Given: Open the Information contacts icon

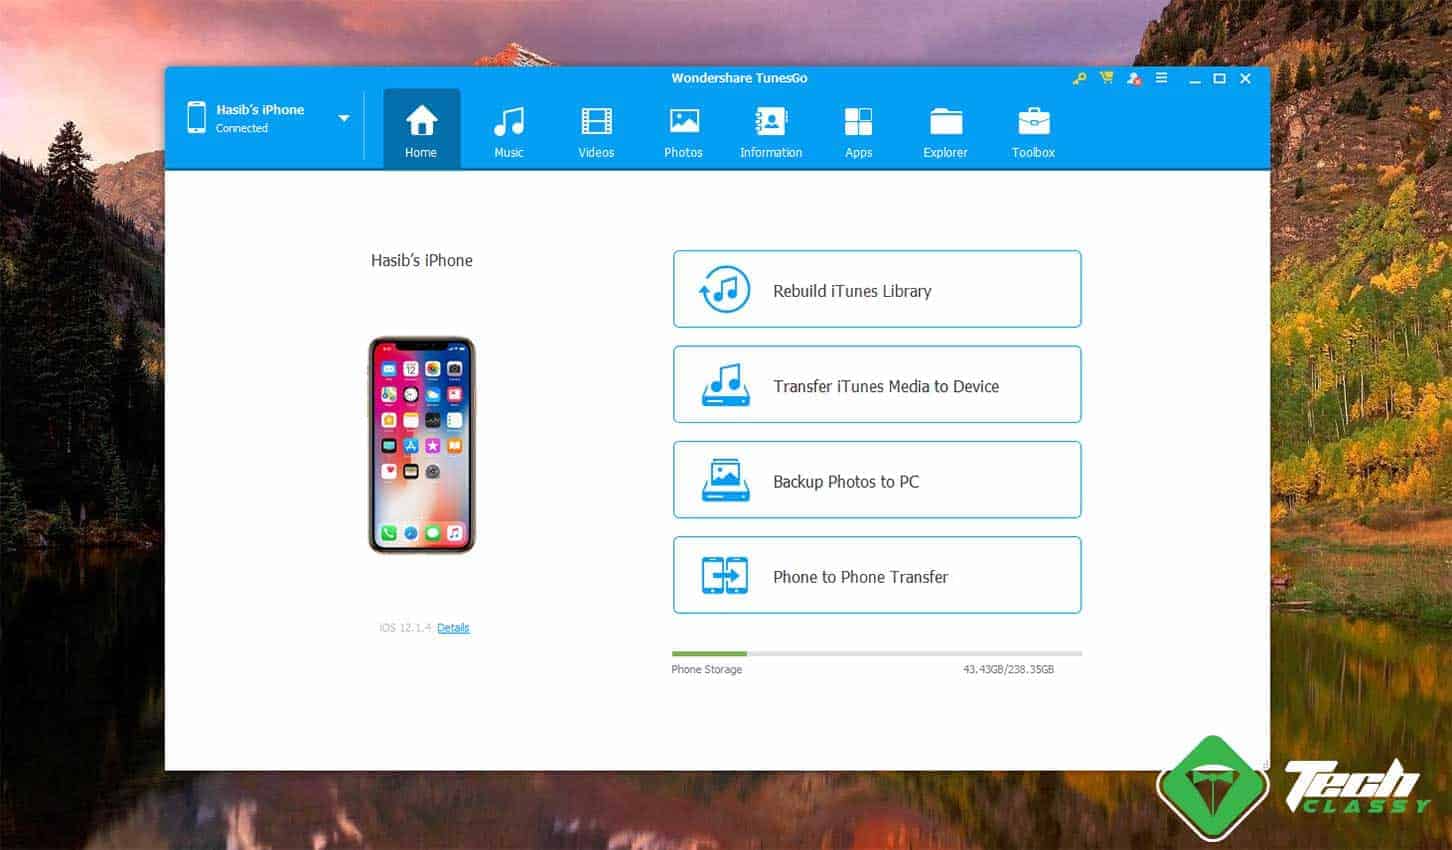Looking at the screenshot, I should (x=771, y=122).
